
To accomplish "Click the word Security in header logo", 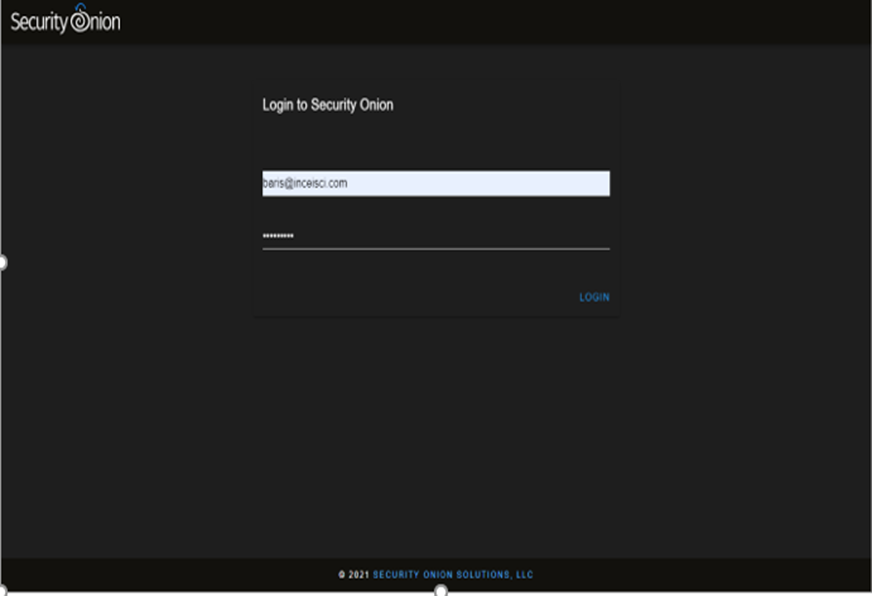I will [x=39, y=22].
